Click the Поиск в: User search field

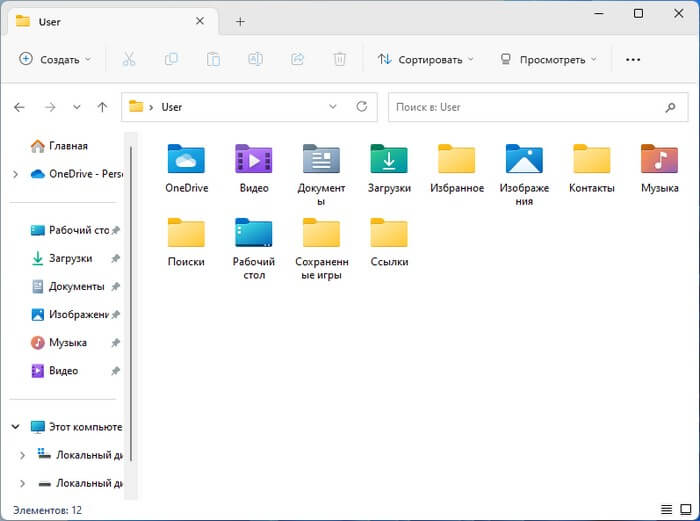(x=538, y=107)
